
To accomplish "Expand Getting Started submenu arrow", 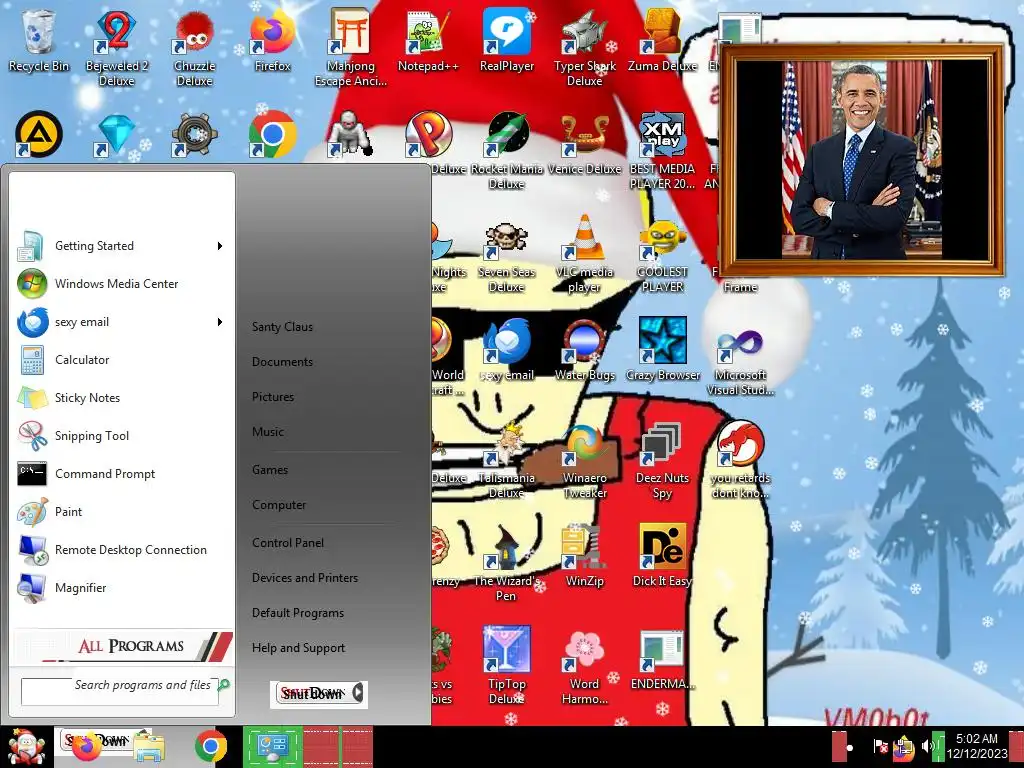I will pos(220,246).
